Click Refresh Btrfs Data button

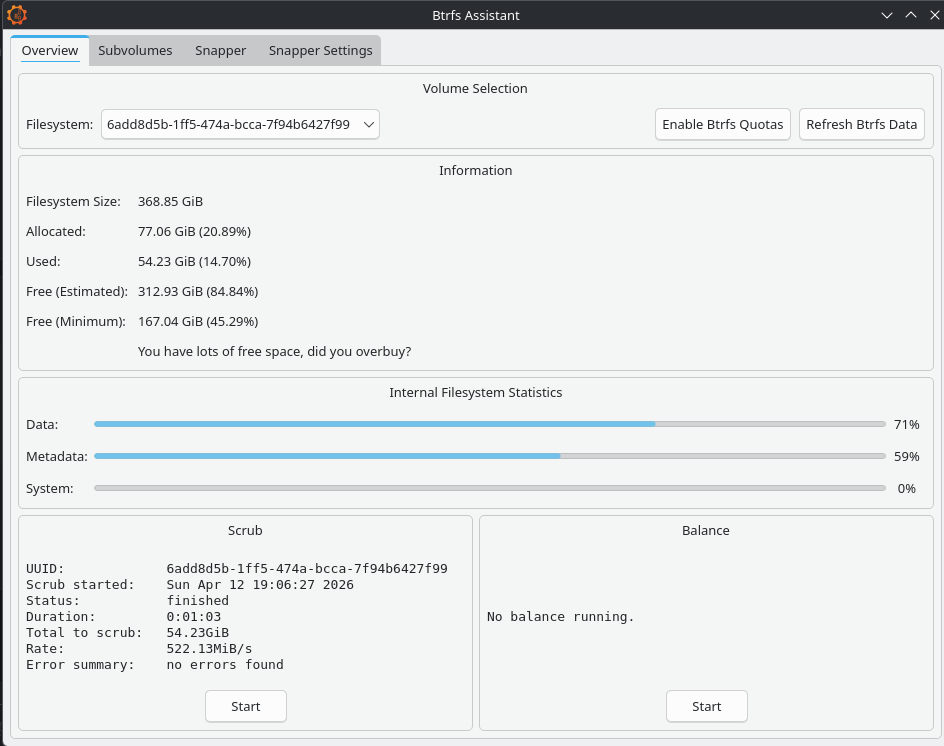coord(862,125)
